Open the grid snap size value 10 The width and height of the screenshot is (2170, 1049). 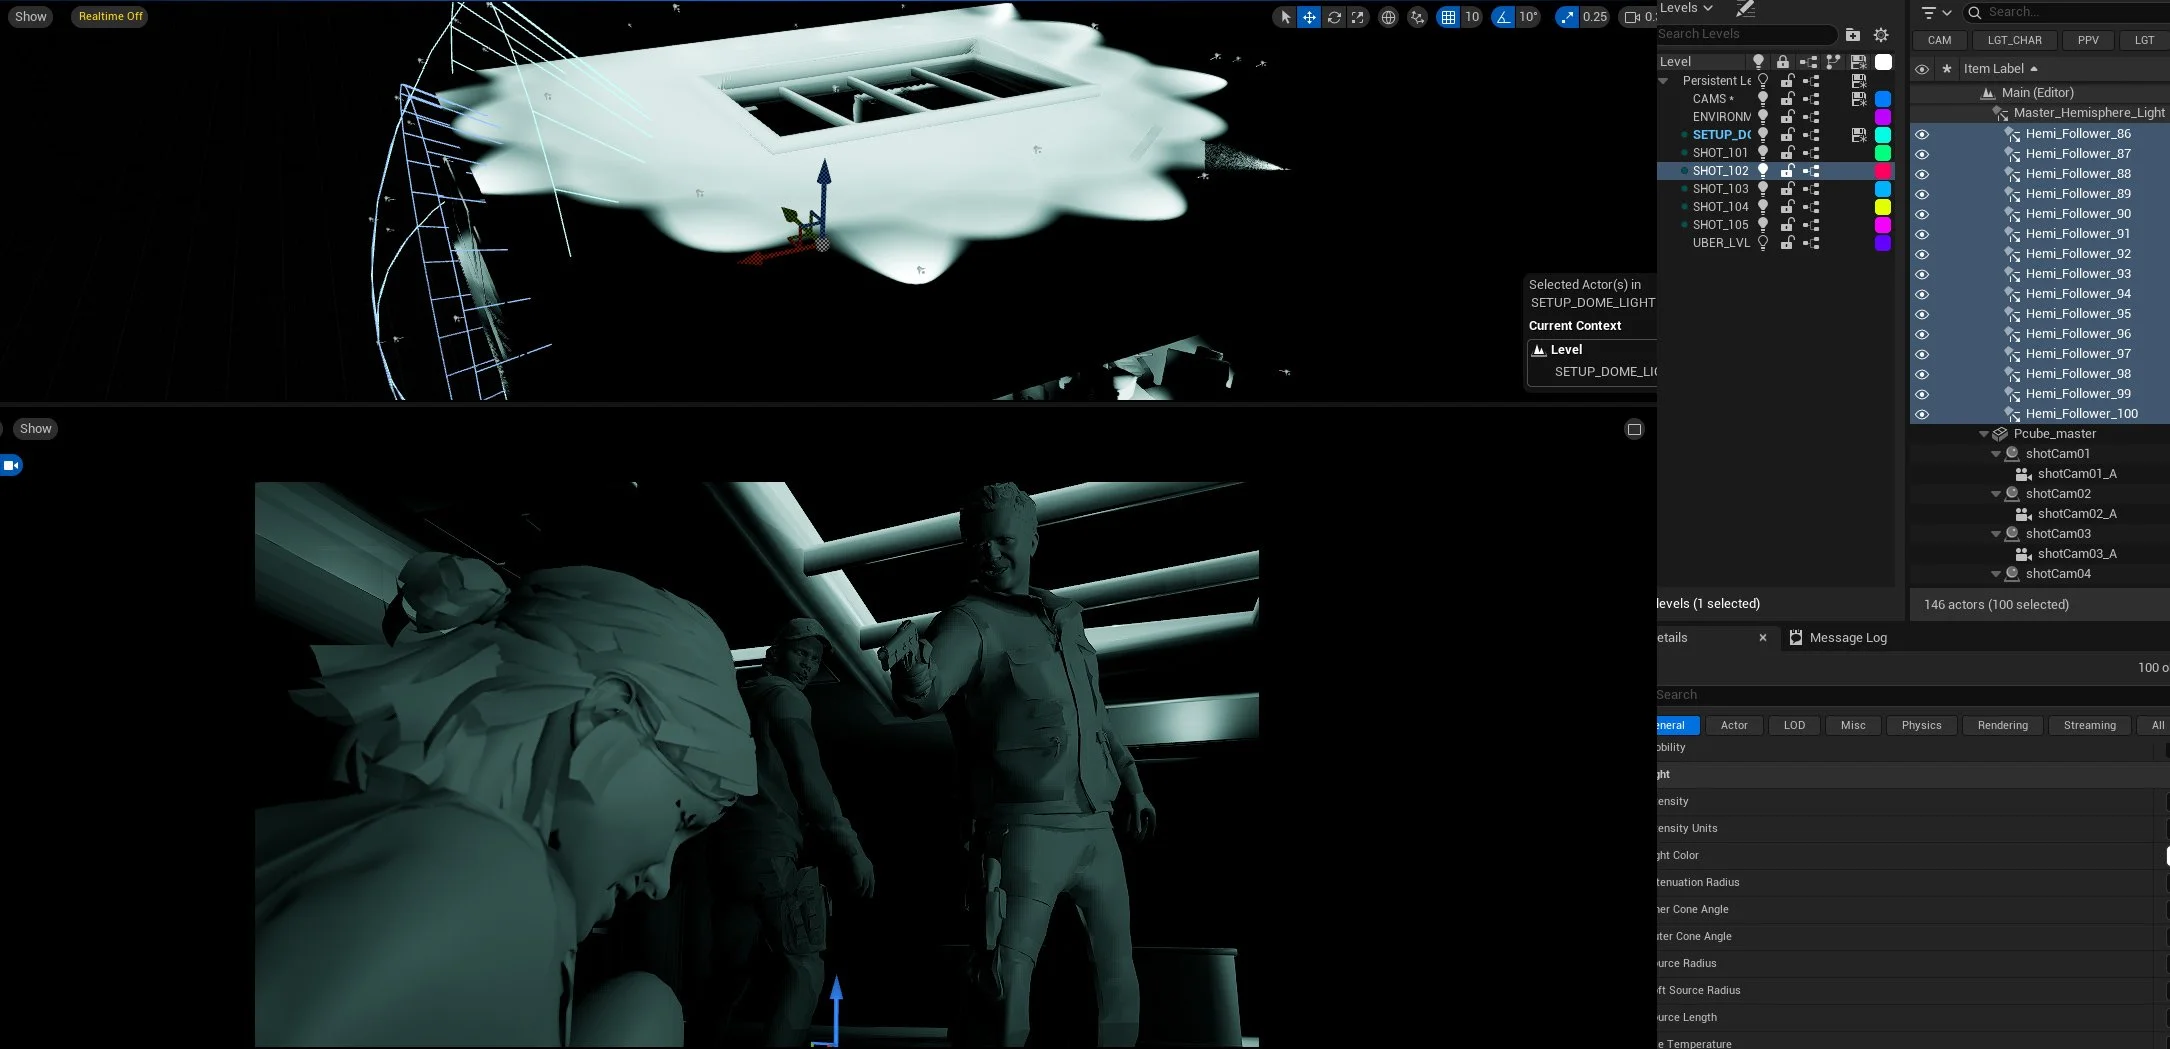click(x=1472, y=17)
